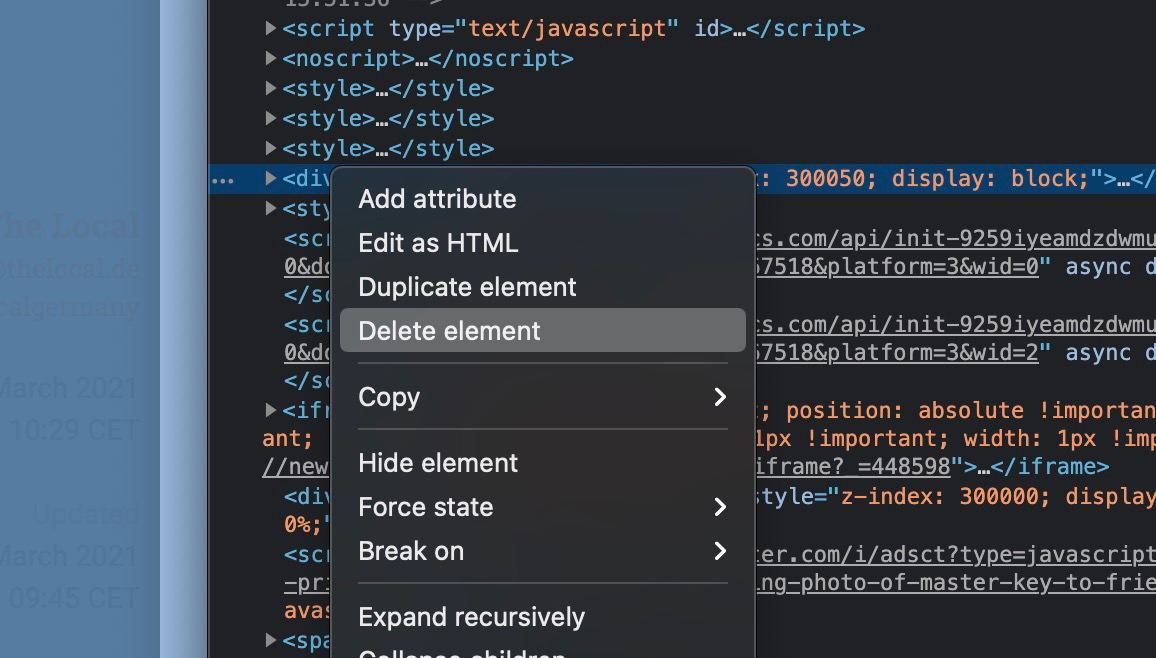Viewport: 1156px width, 658px height.
Task: Click the Force state chevron arrow
Action: point(720,507)
